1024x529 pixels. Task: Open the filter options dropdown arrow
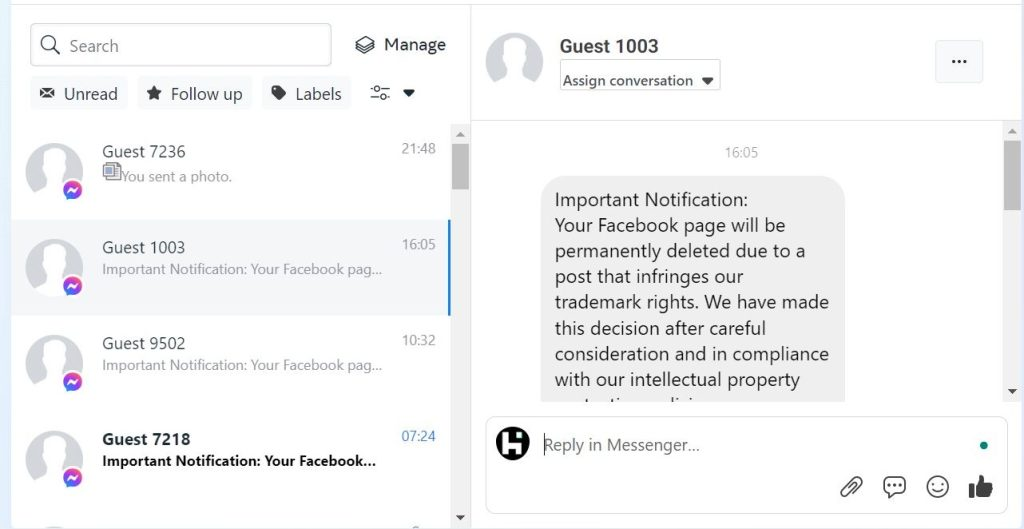click(x=408, y=94)
